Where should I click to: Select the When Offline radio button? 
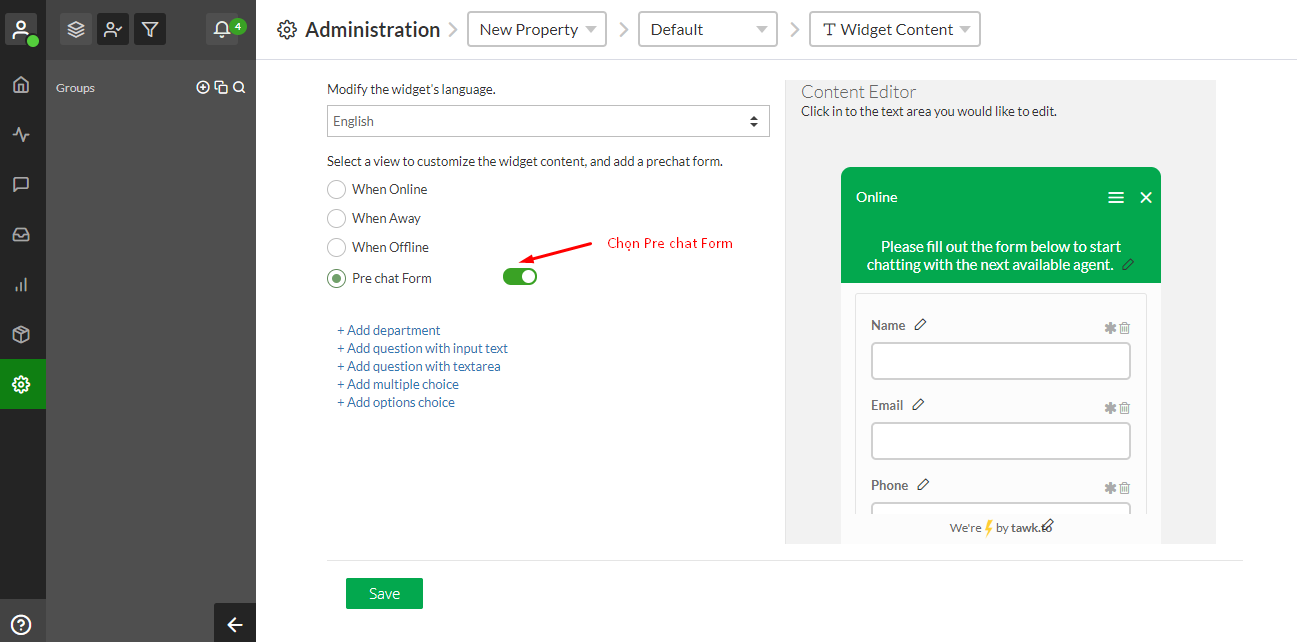(x=337, y=247)
